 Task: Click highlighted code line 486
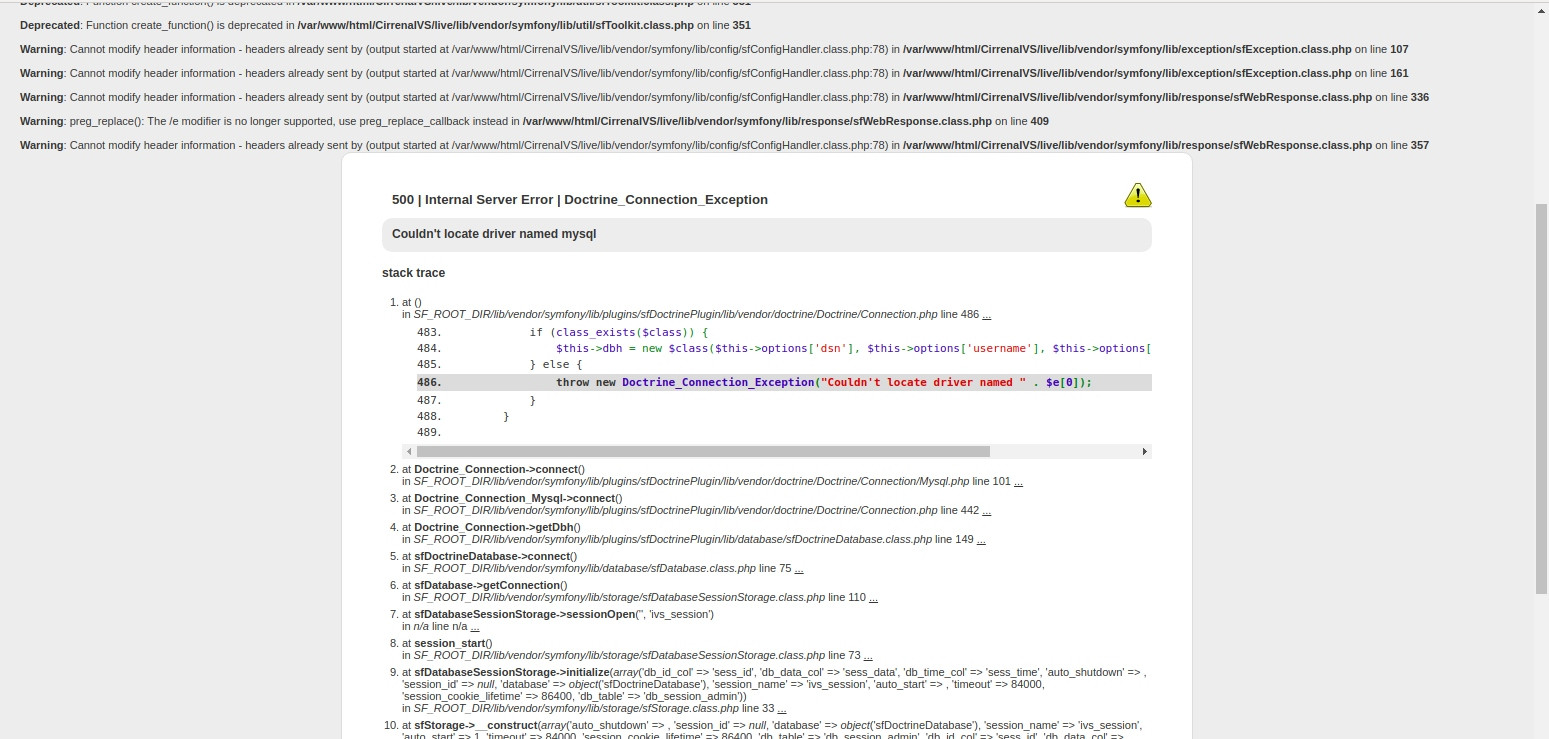[784, 383]
